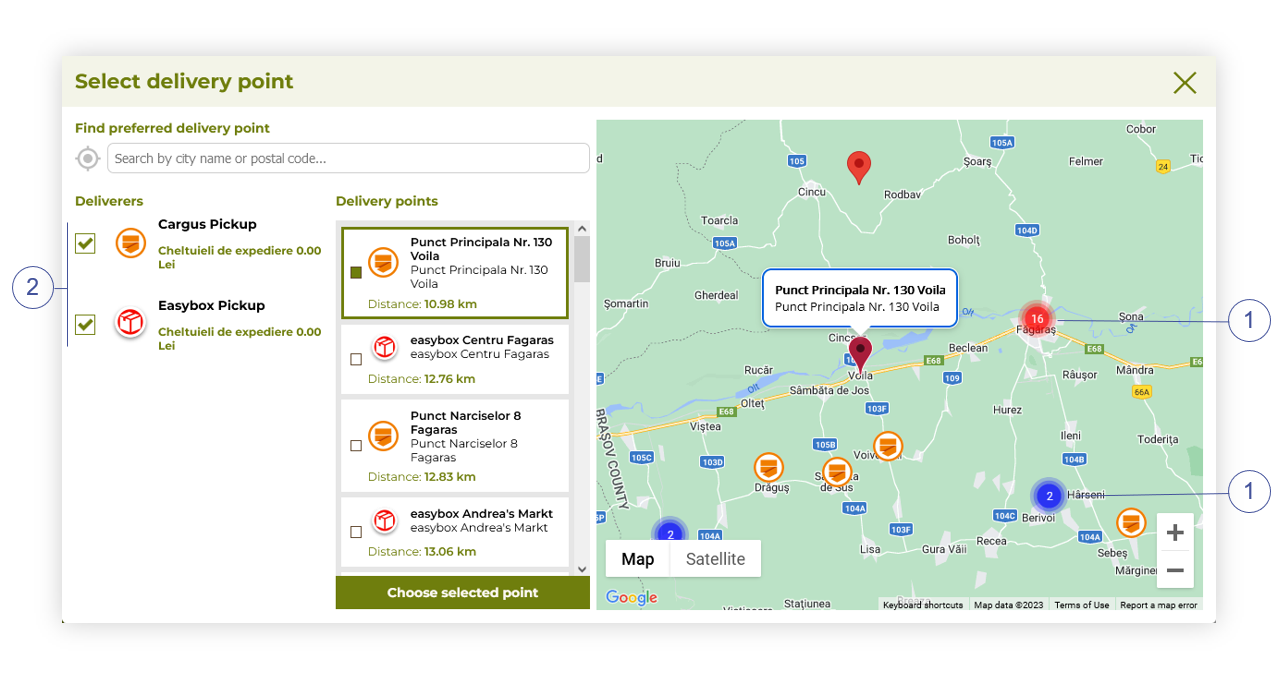Zoom in on the map
The image size is (1283, 673).
click(x=1175, y=532)
